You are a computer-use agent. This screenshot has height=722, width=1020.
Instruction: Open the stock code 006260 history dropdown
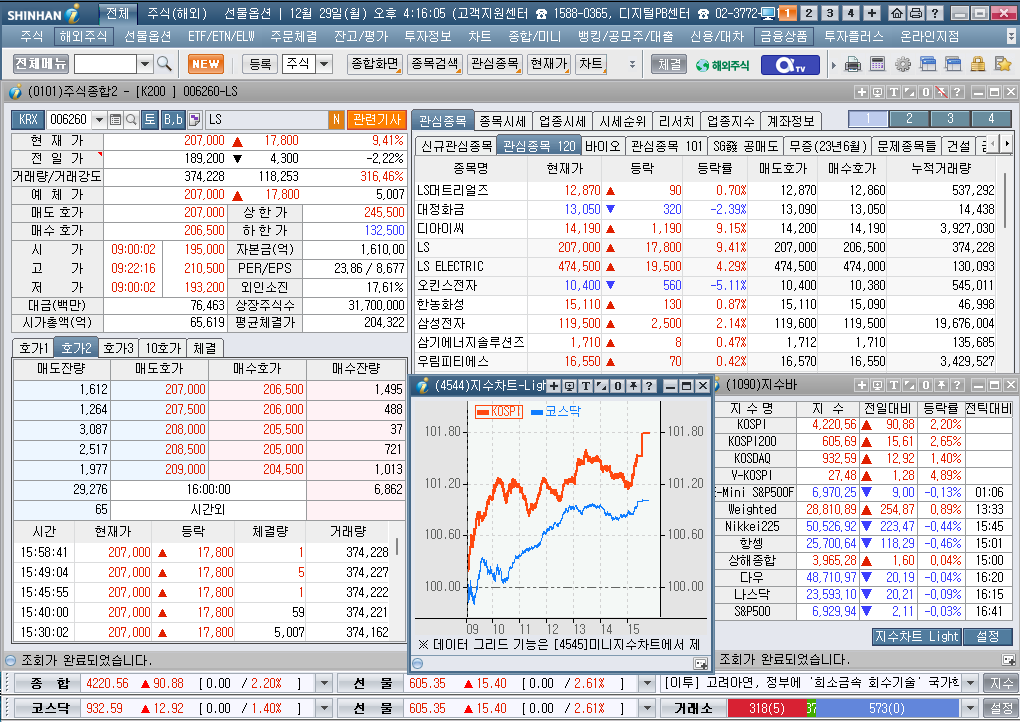click(99, 120)
